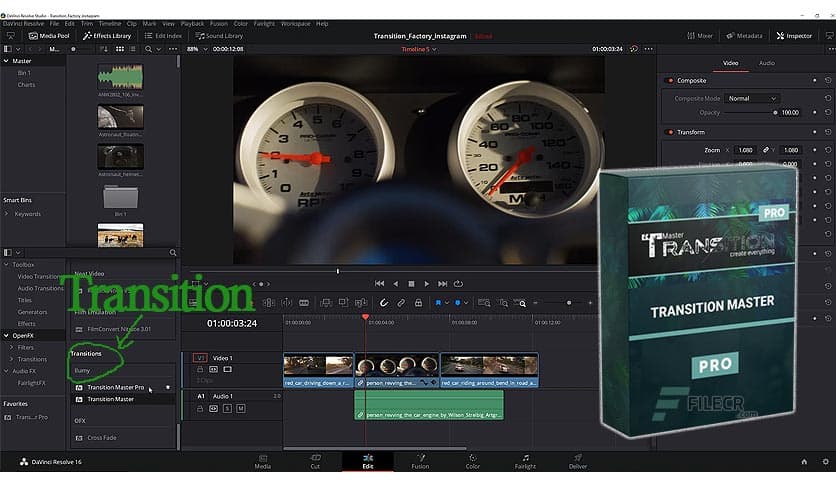Switch media pool to thumbnail view

pos(120,49)
